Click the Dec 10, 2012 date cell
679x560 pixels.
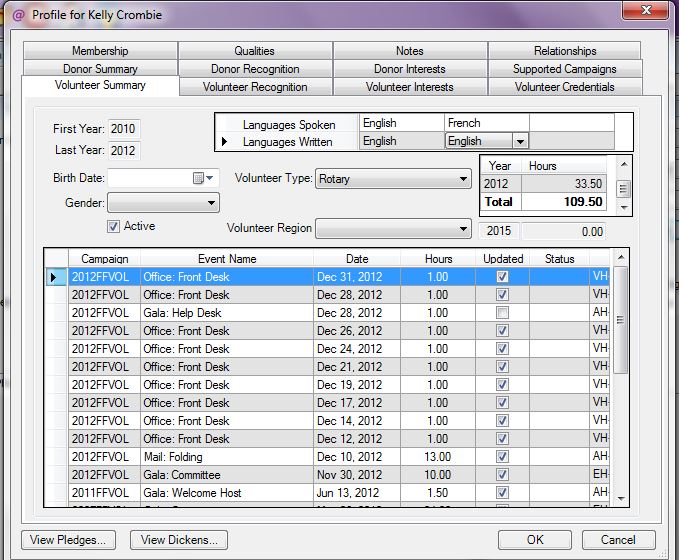click(x=357, y=456)
